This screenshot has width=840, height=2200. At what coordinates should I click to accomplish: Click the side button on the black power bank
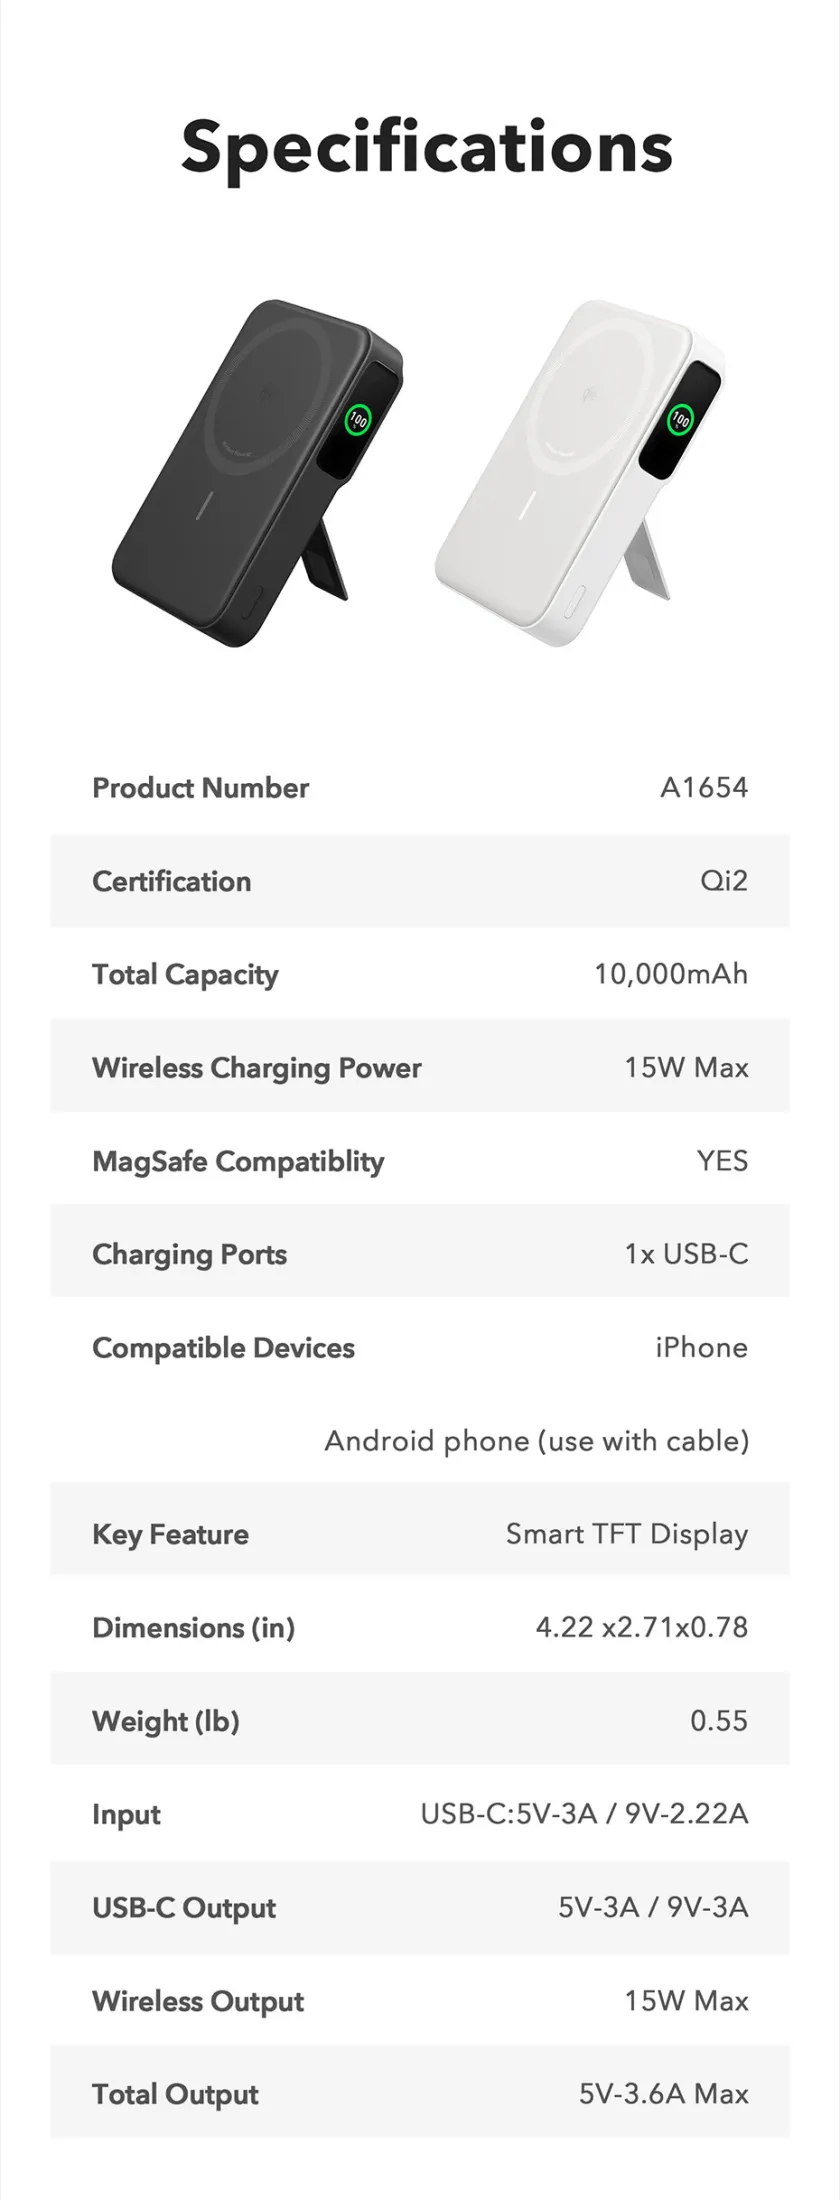click(x=252, y=604)
